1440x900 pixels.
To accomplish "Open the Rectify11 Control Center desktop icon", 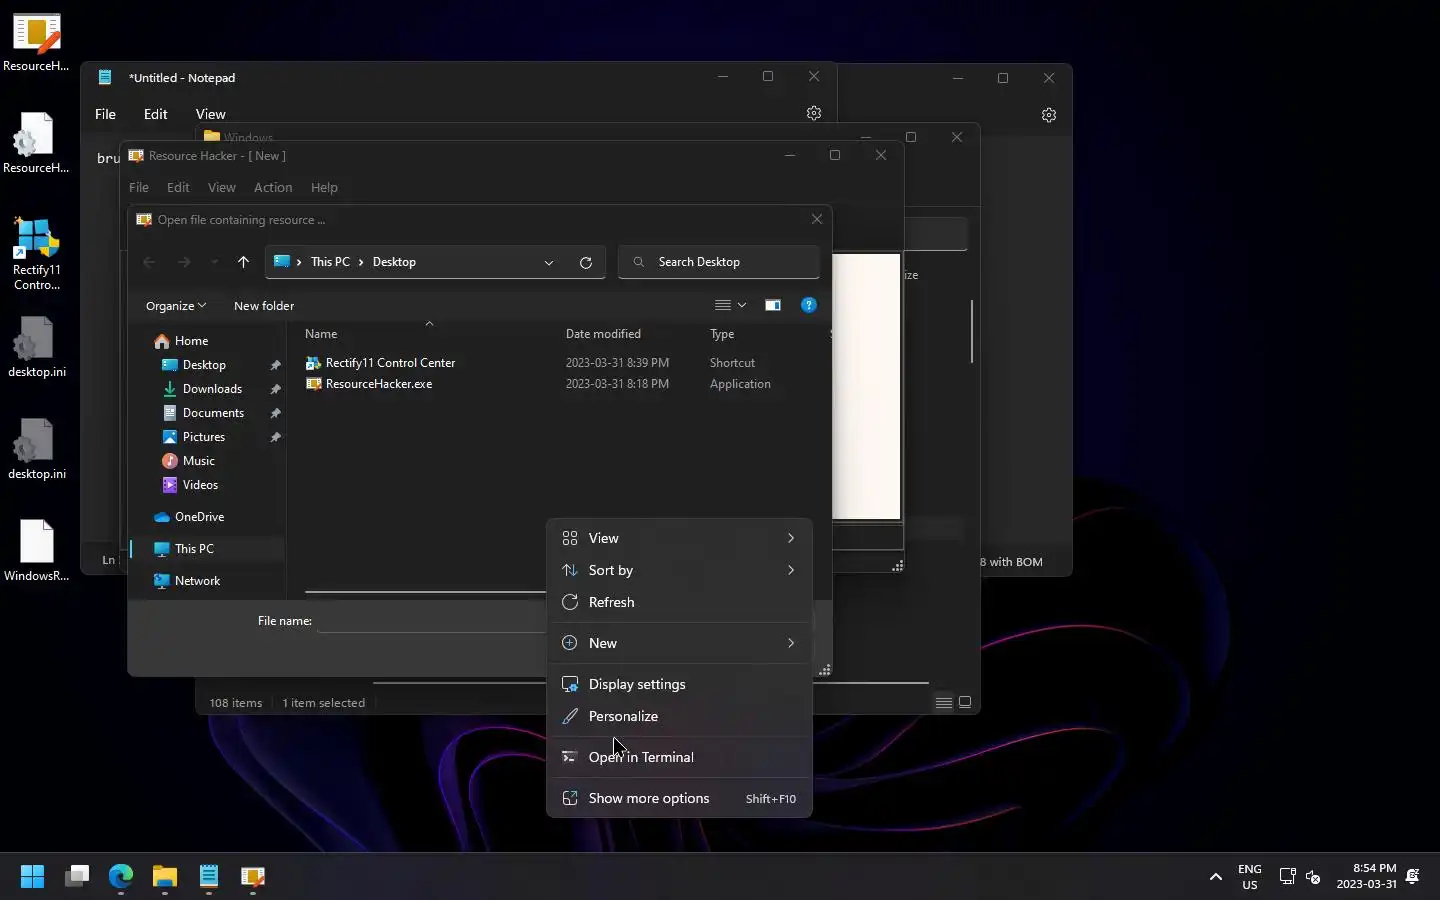I will (x=36, y=253).
